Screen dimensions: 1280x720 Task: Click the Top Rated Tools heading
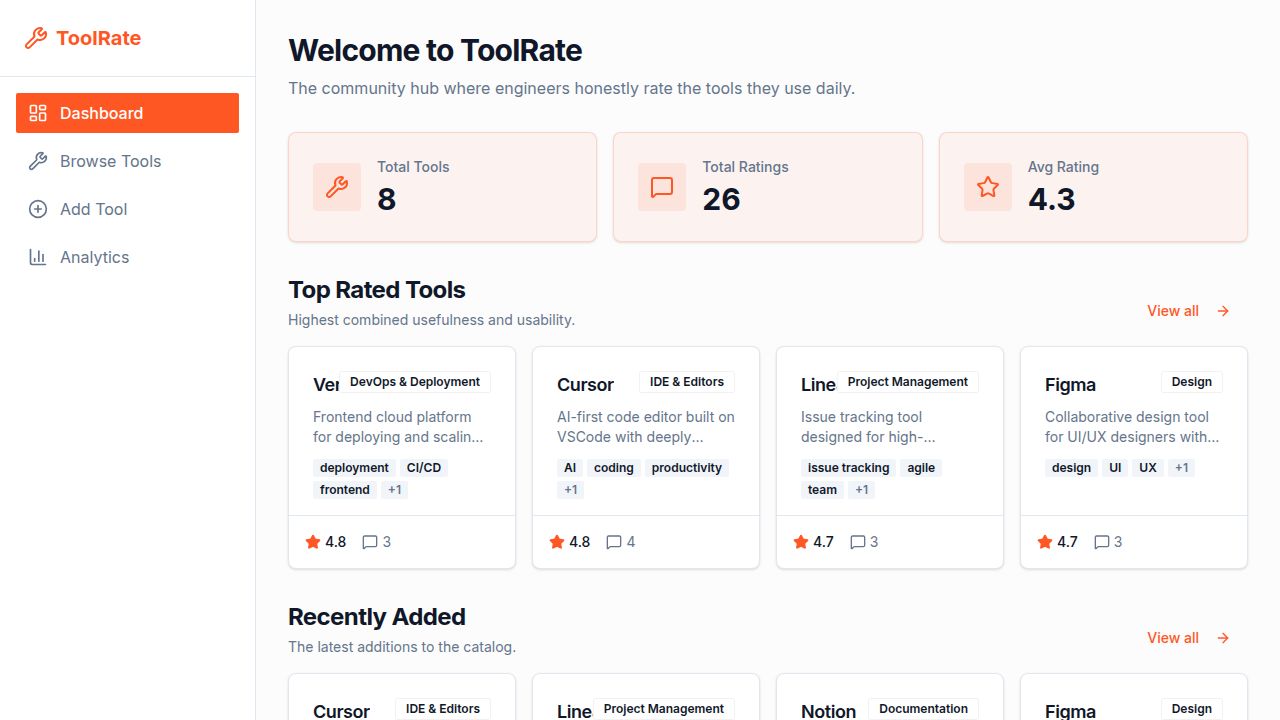pyautogui.click(x=377, y=290)
